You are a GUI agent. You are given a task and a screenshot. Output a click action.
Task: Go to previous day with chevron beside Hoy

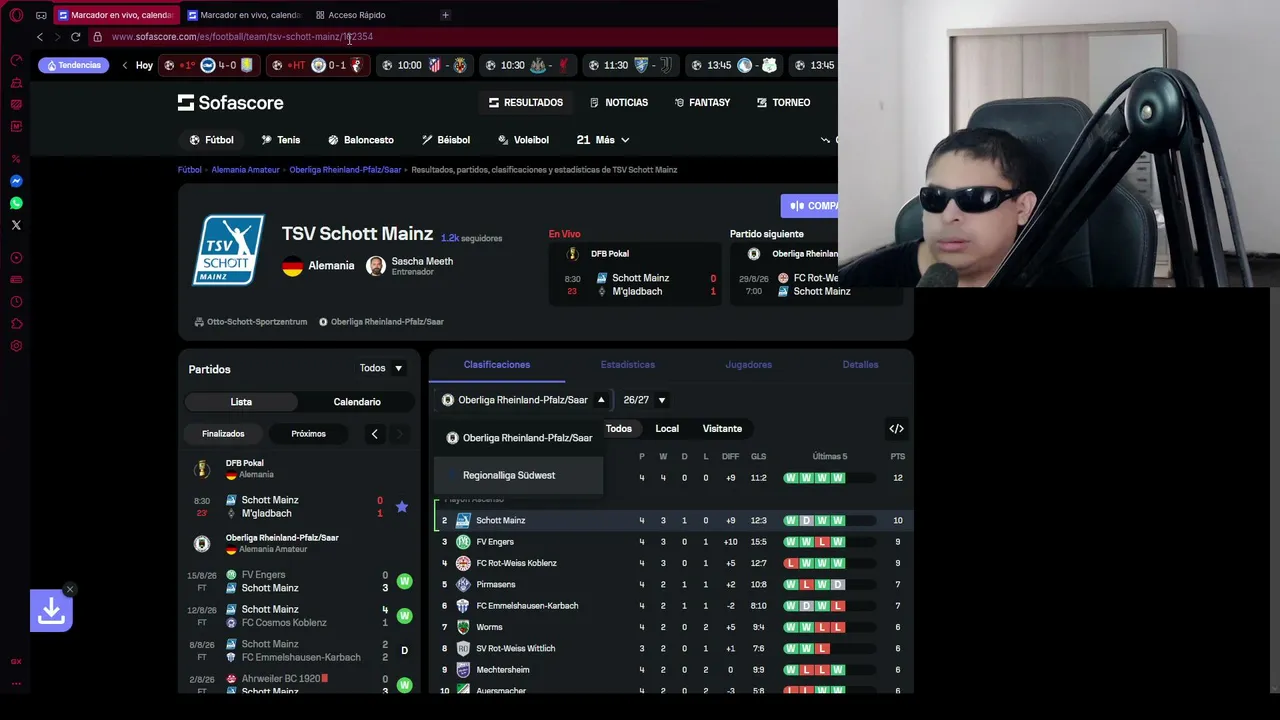125,66
